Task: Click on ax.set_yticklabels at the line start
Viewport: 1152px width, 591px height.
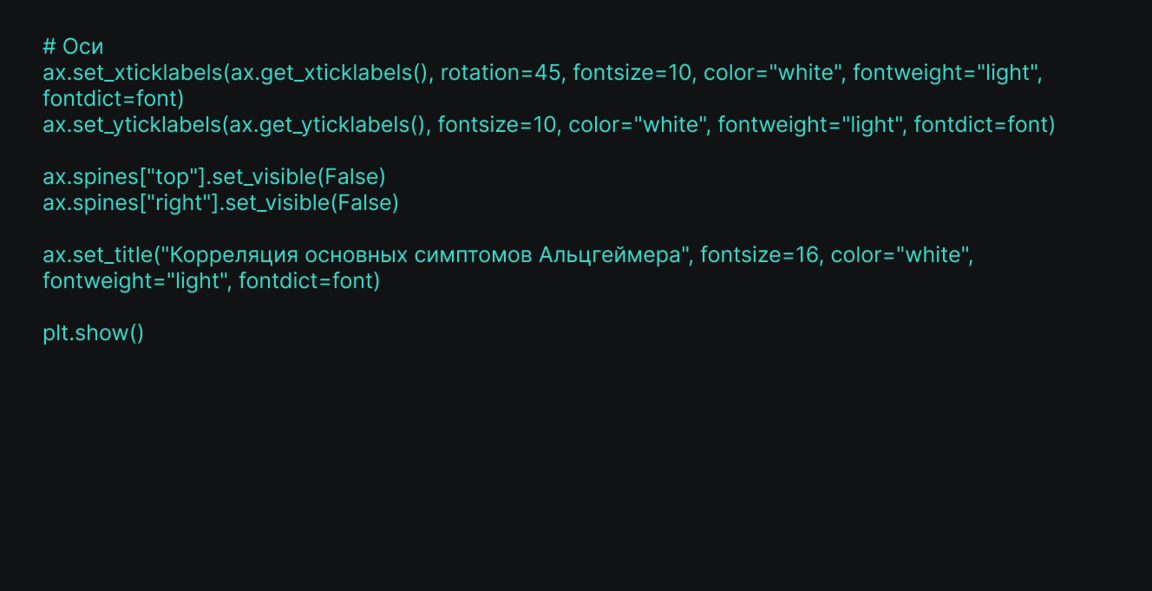Action: point(132,125)
